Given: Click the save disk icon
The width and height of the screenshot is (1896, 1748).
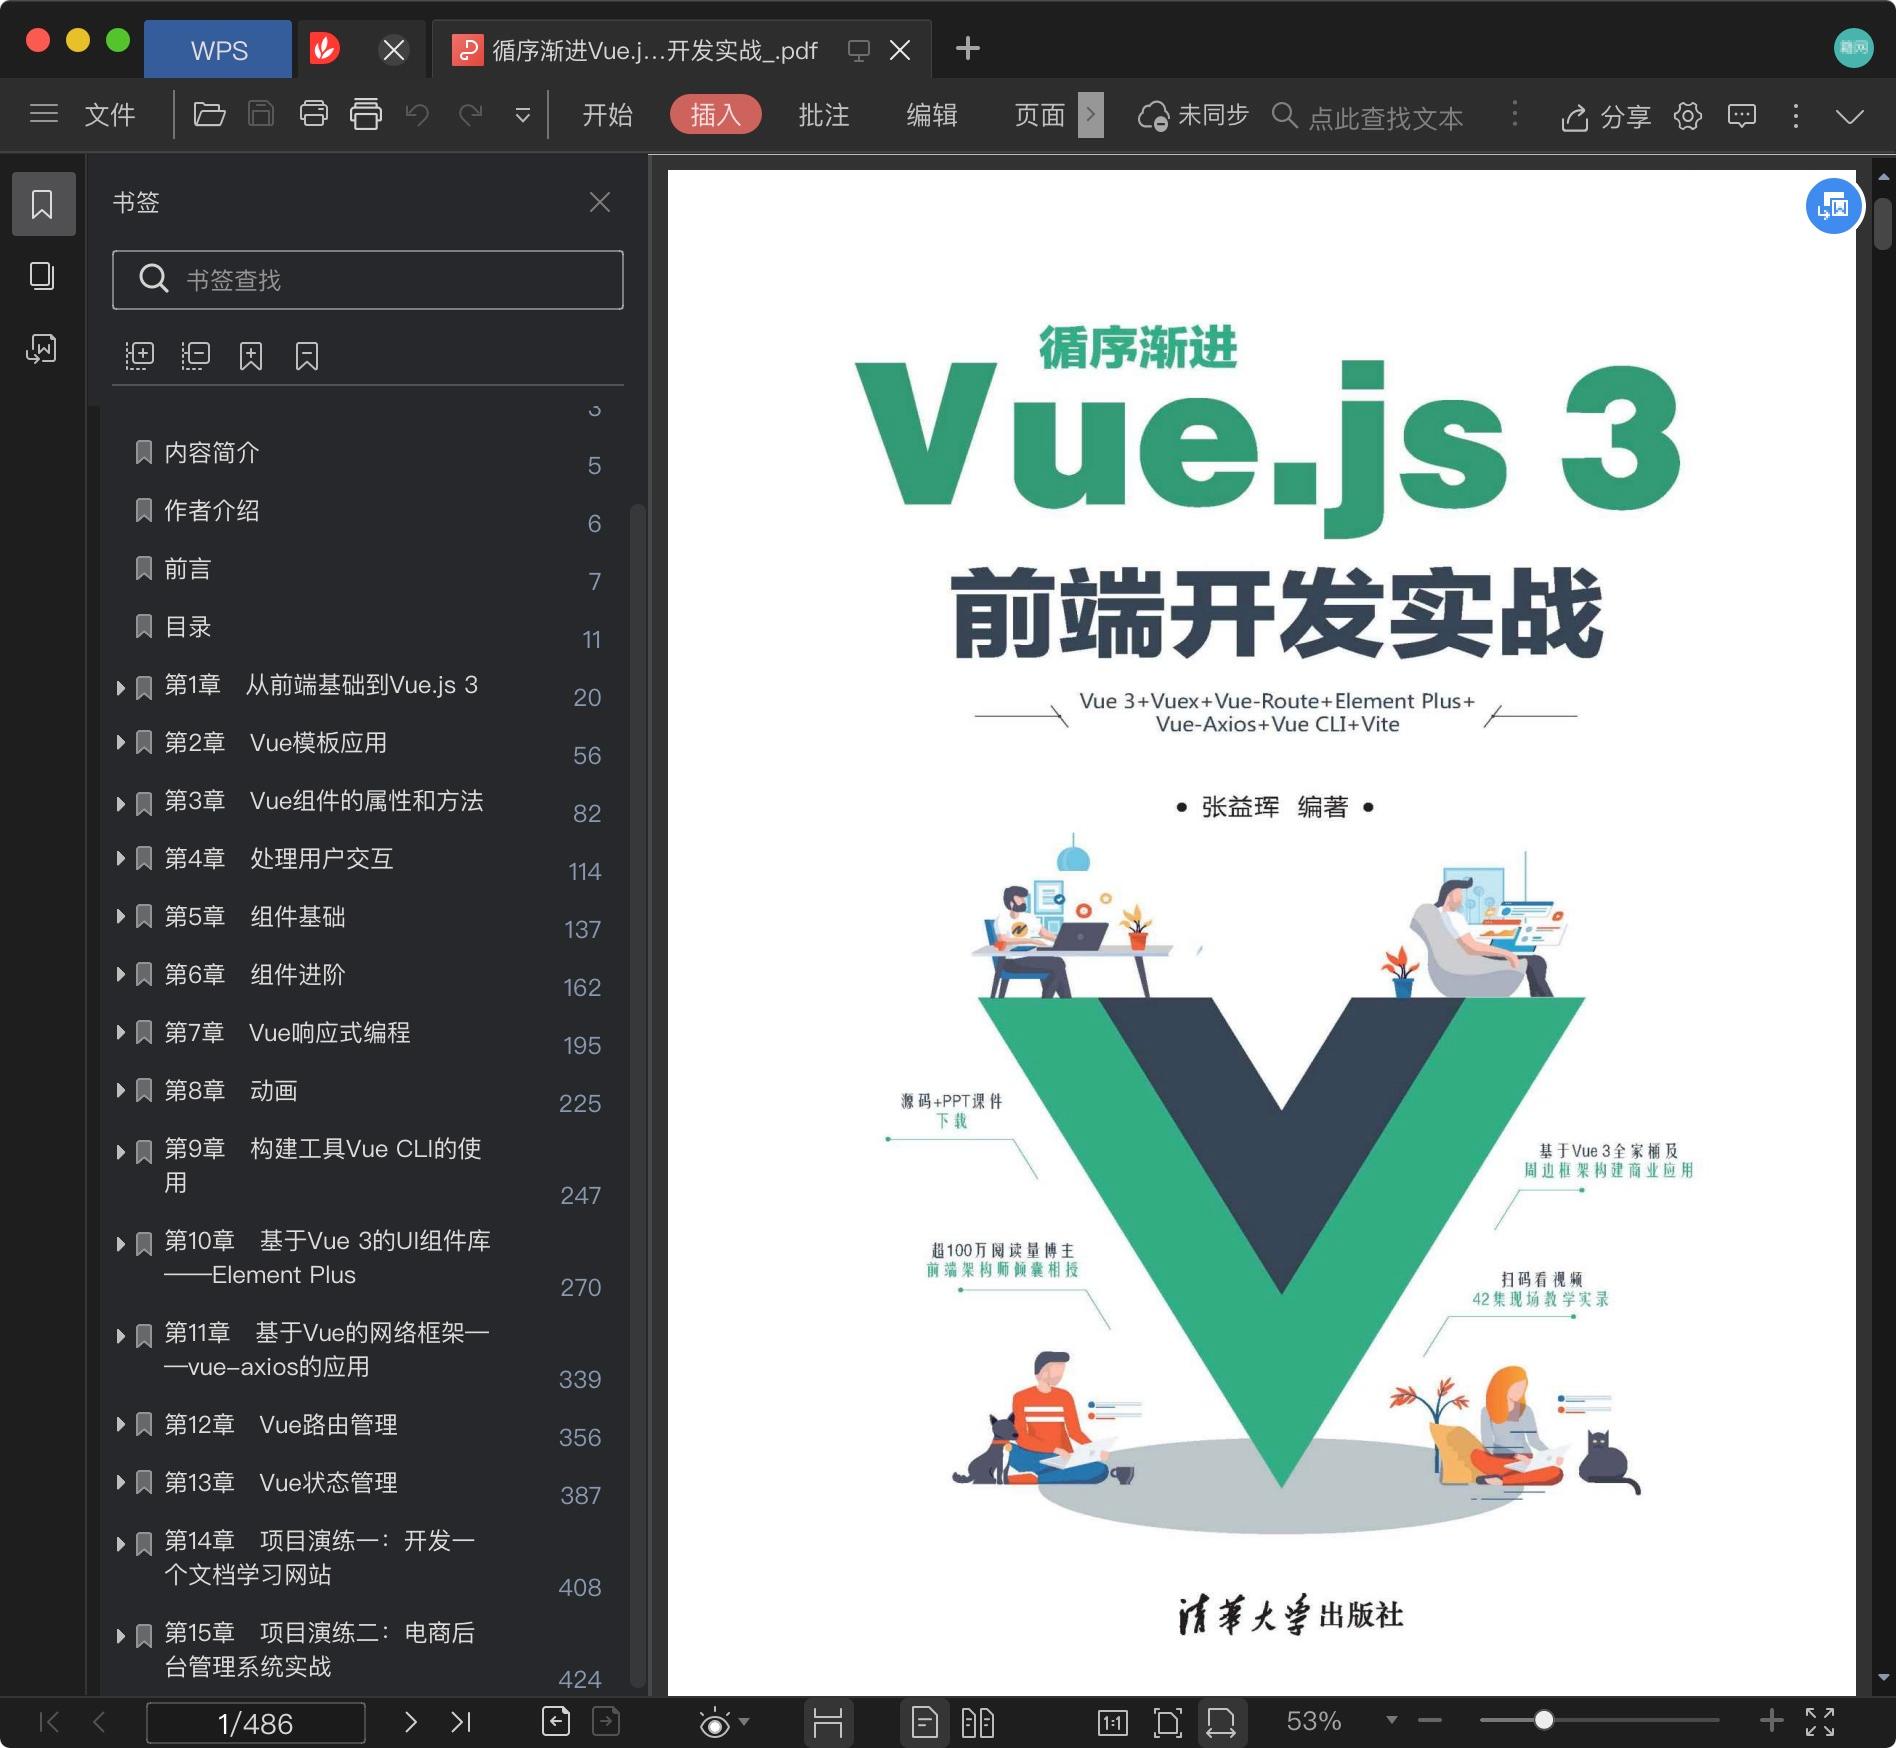Looking at the screenshot, I should pos(261,114).
